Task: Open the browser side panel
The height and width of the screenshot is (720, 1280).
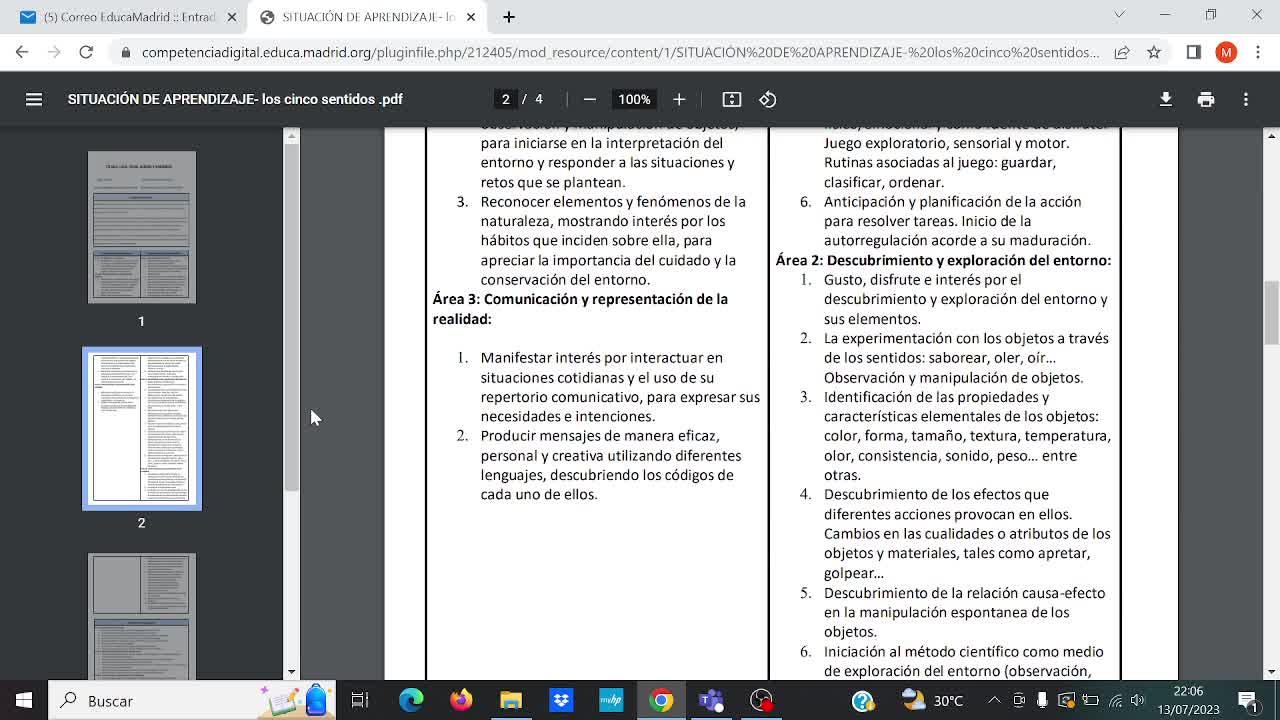Action: pyautogui.click(x=1194, y=52)
